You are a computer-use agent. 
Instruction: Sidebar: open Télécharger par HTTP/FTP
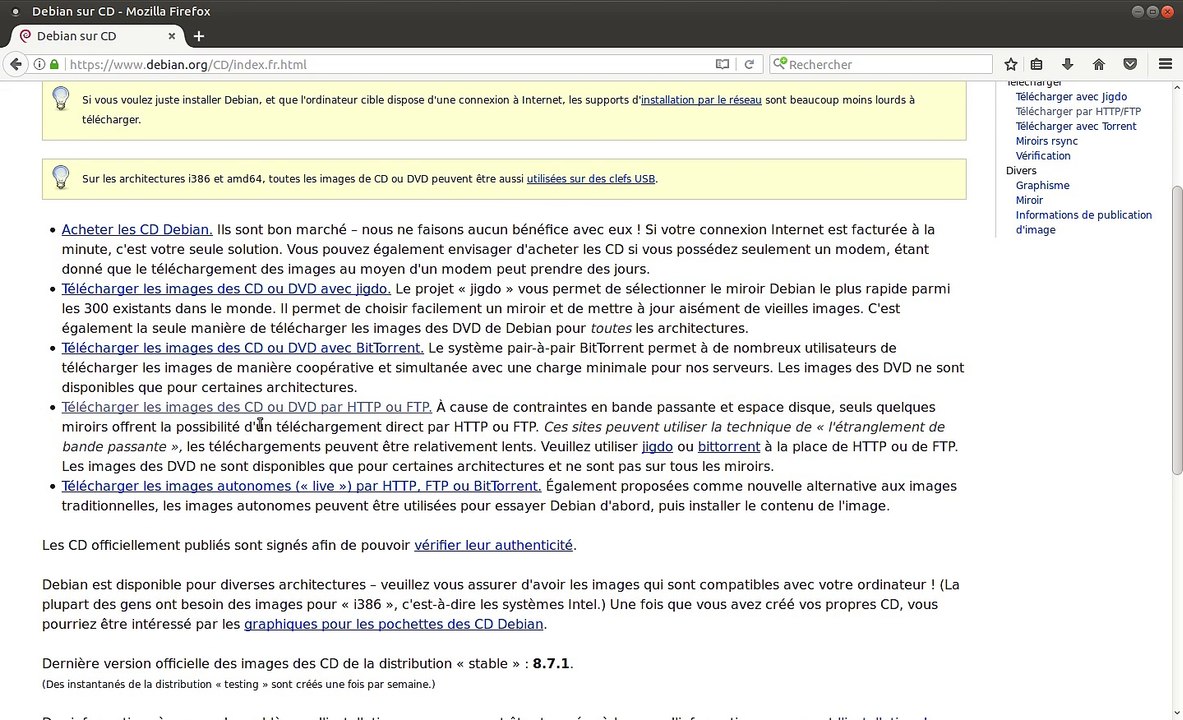pos(1078,111)
